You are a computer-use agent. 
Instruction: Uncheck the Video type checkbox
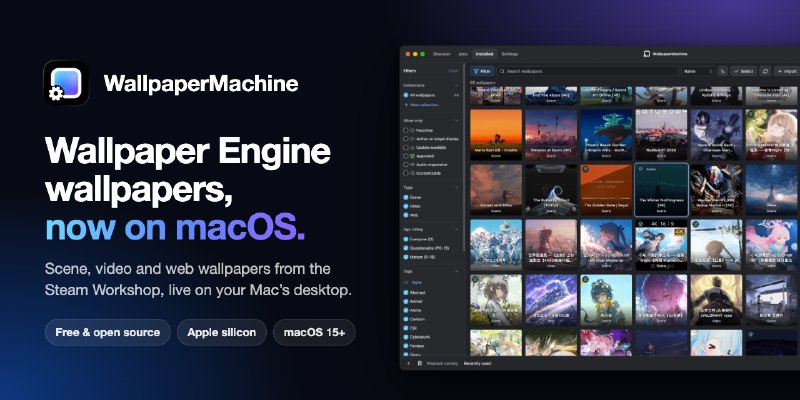(x=406, y=206)
